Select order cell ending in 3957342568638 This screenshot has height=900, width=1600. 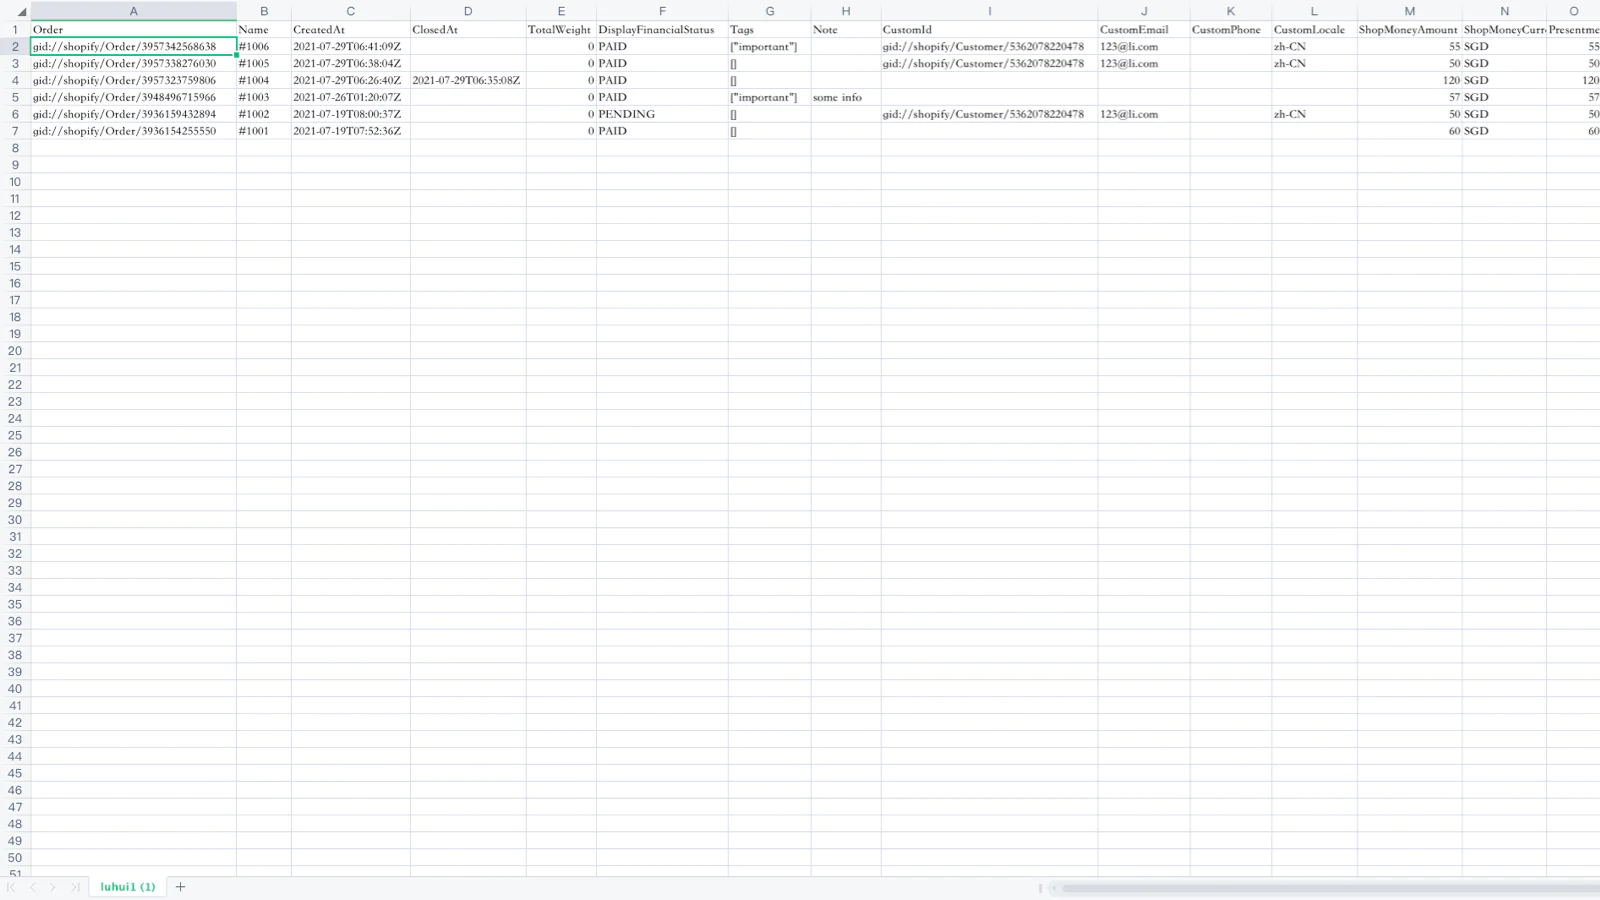pyautogui.click(x=134, y=47)
